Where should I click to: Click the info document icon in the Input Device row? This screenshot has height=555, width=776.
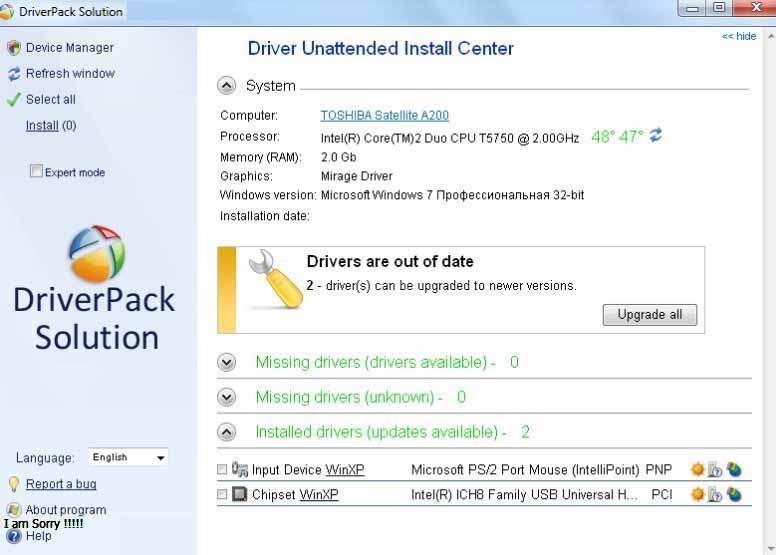click(715, 469)
